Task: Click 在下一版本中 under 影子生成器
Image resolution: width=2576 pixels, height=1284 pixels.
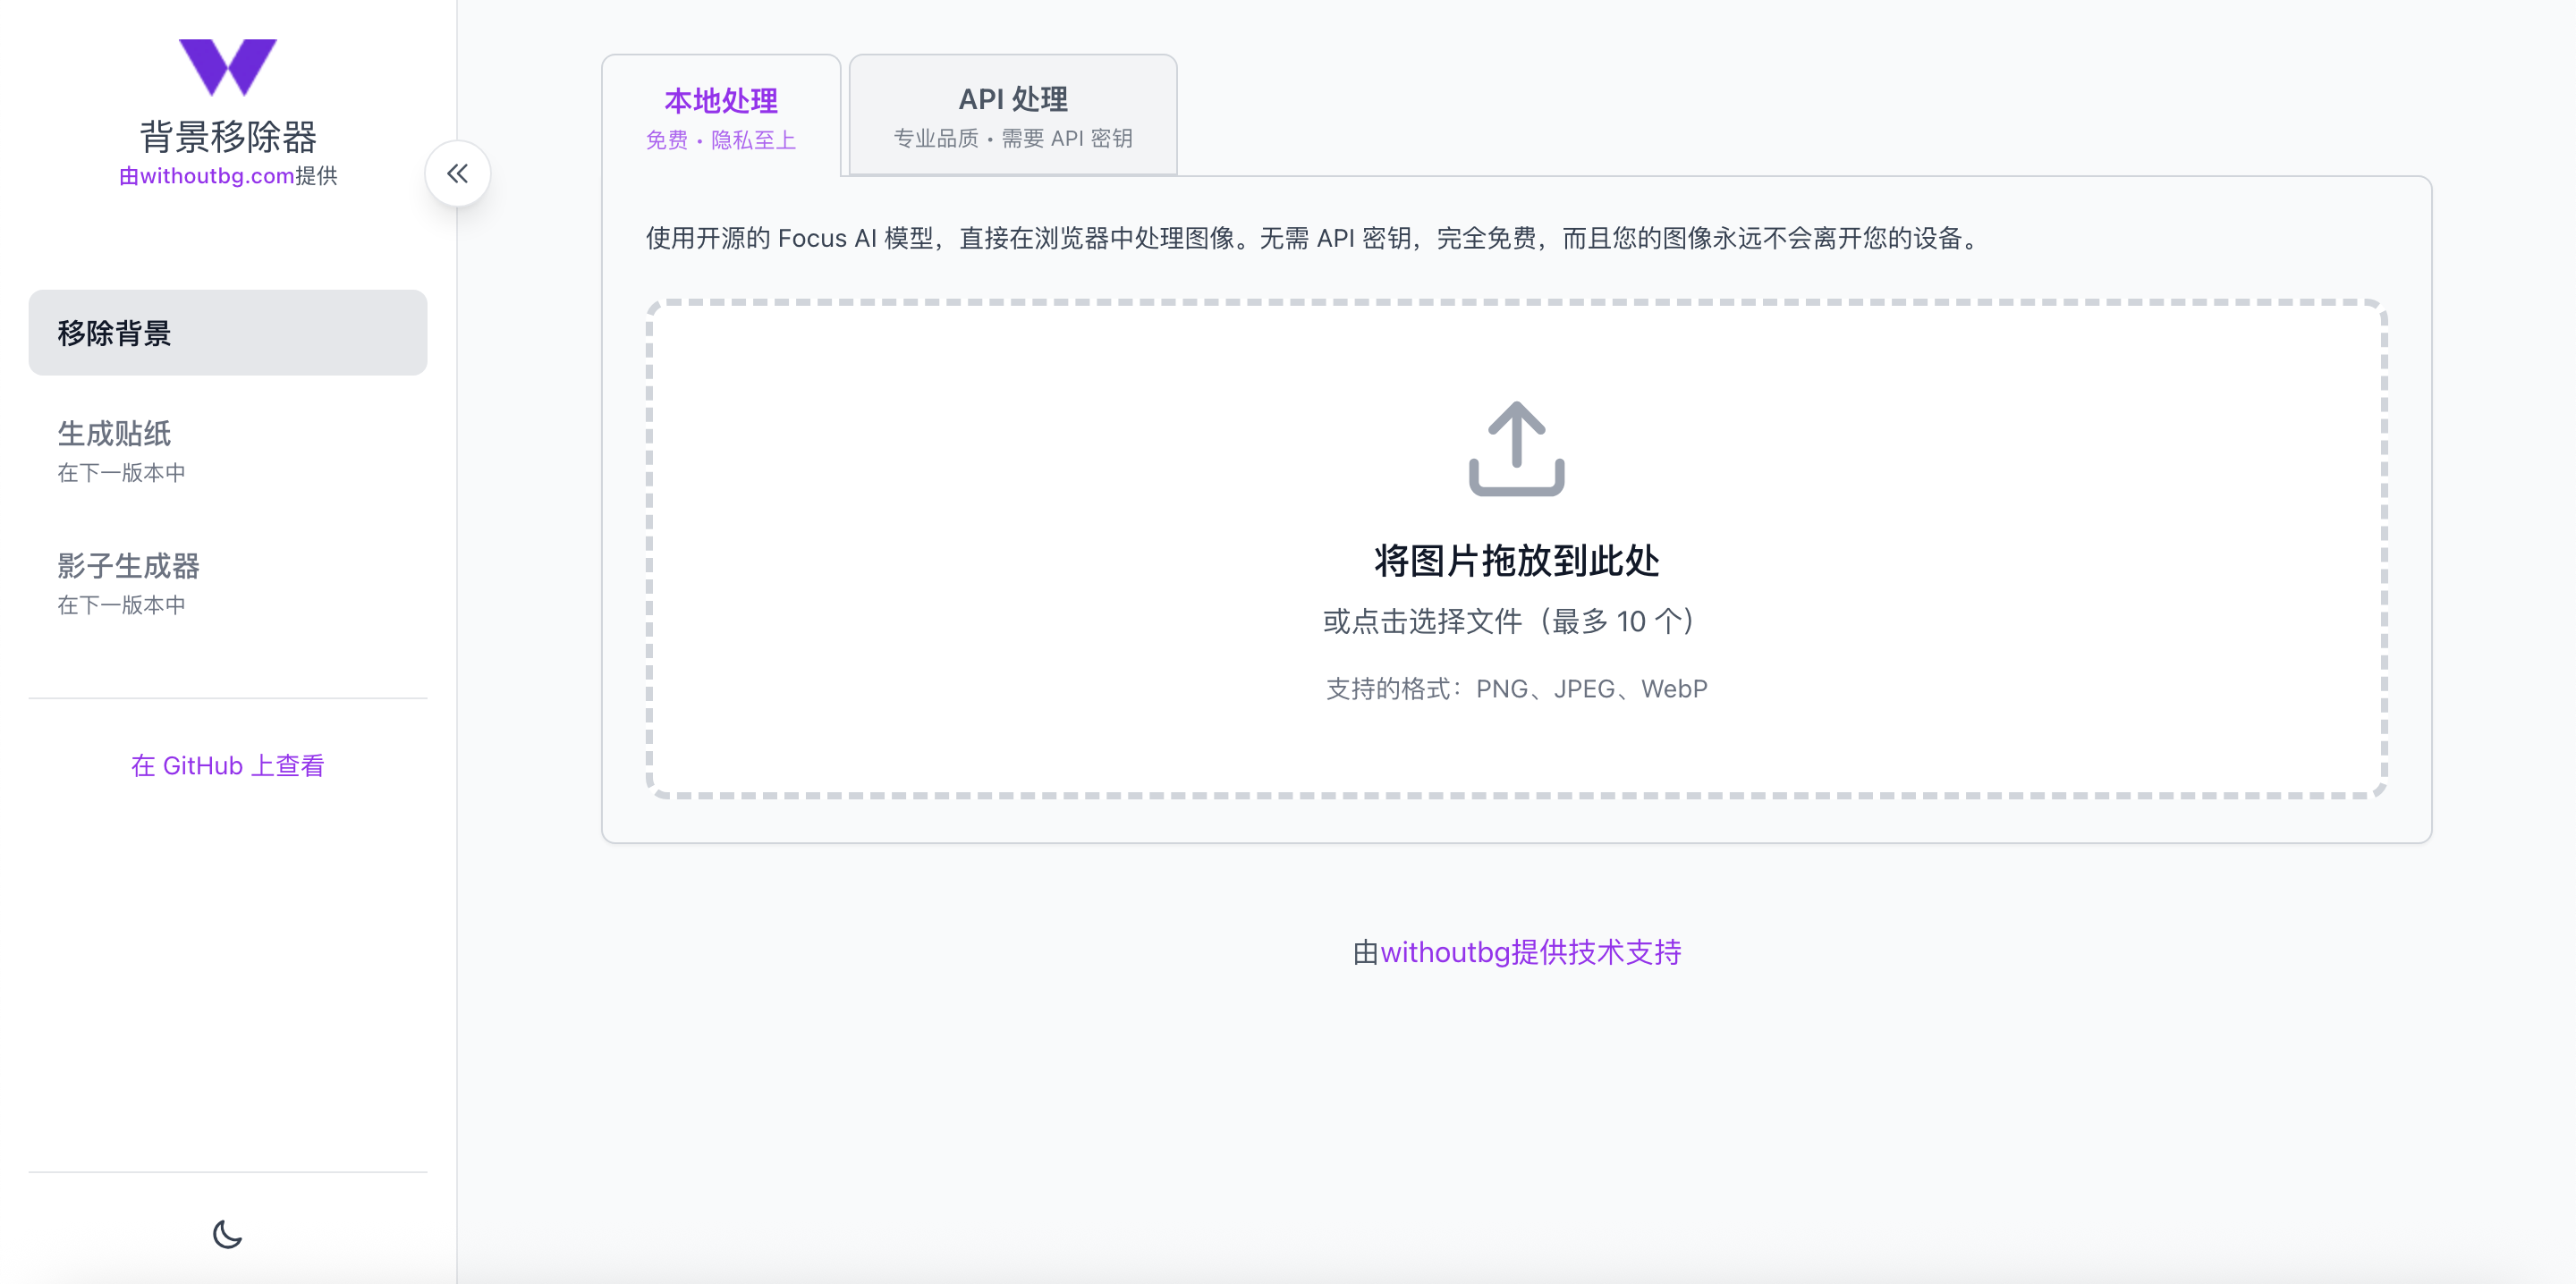Action: pos(121,605)
